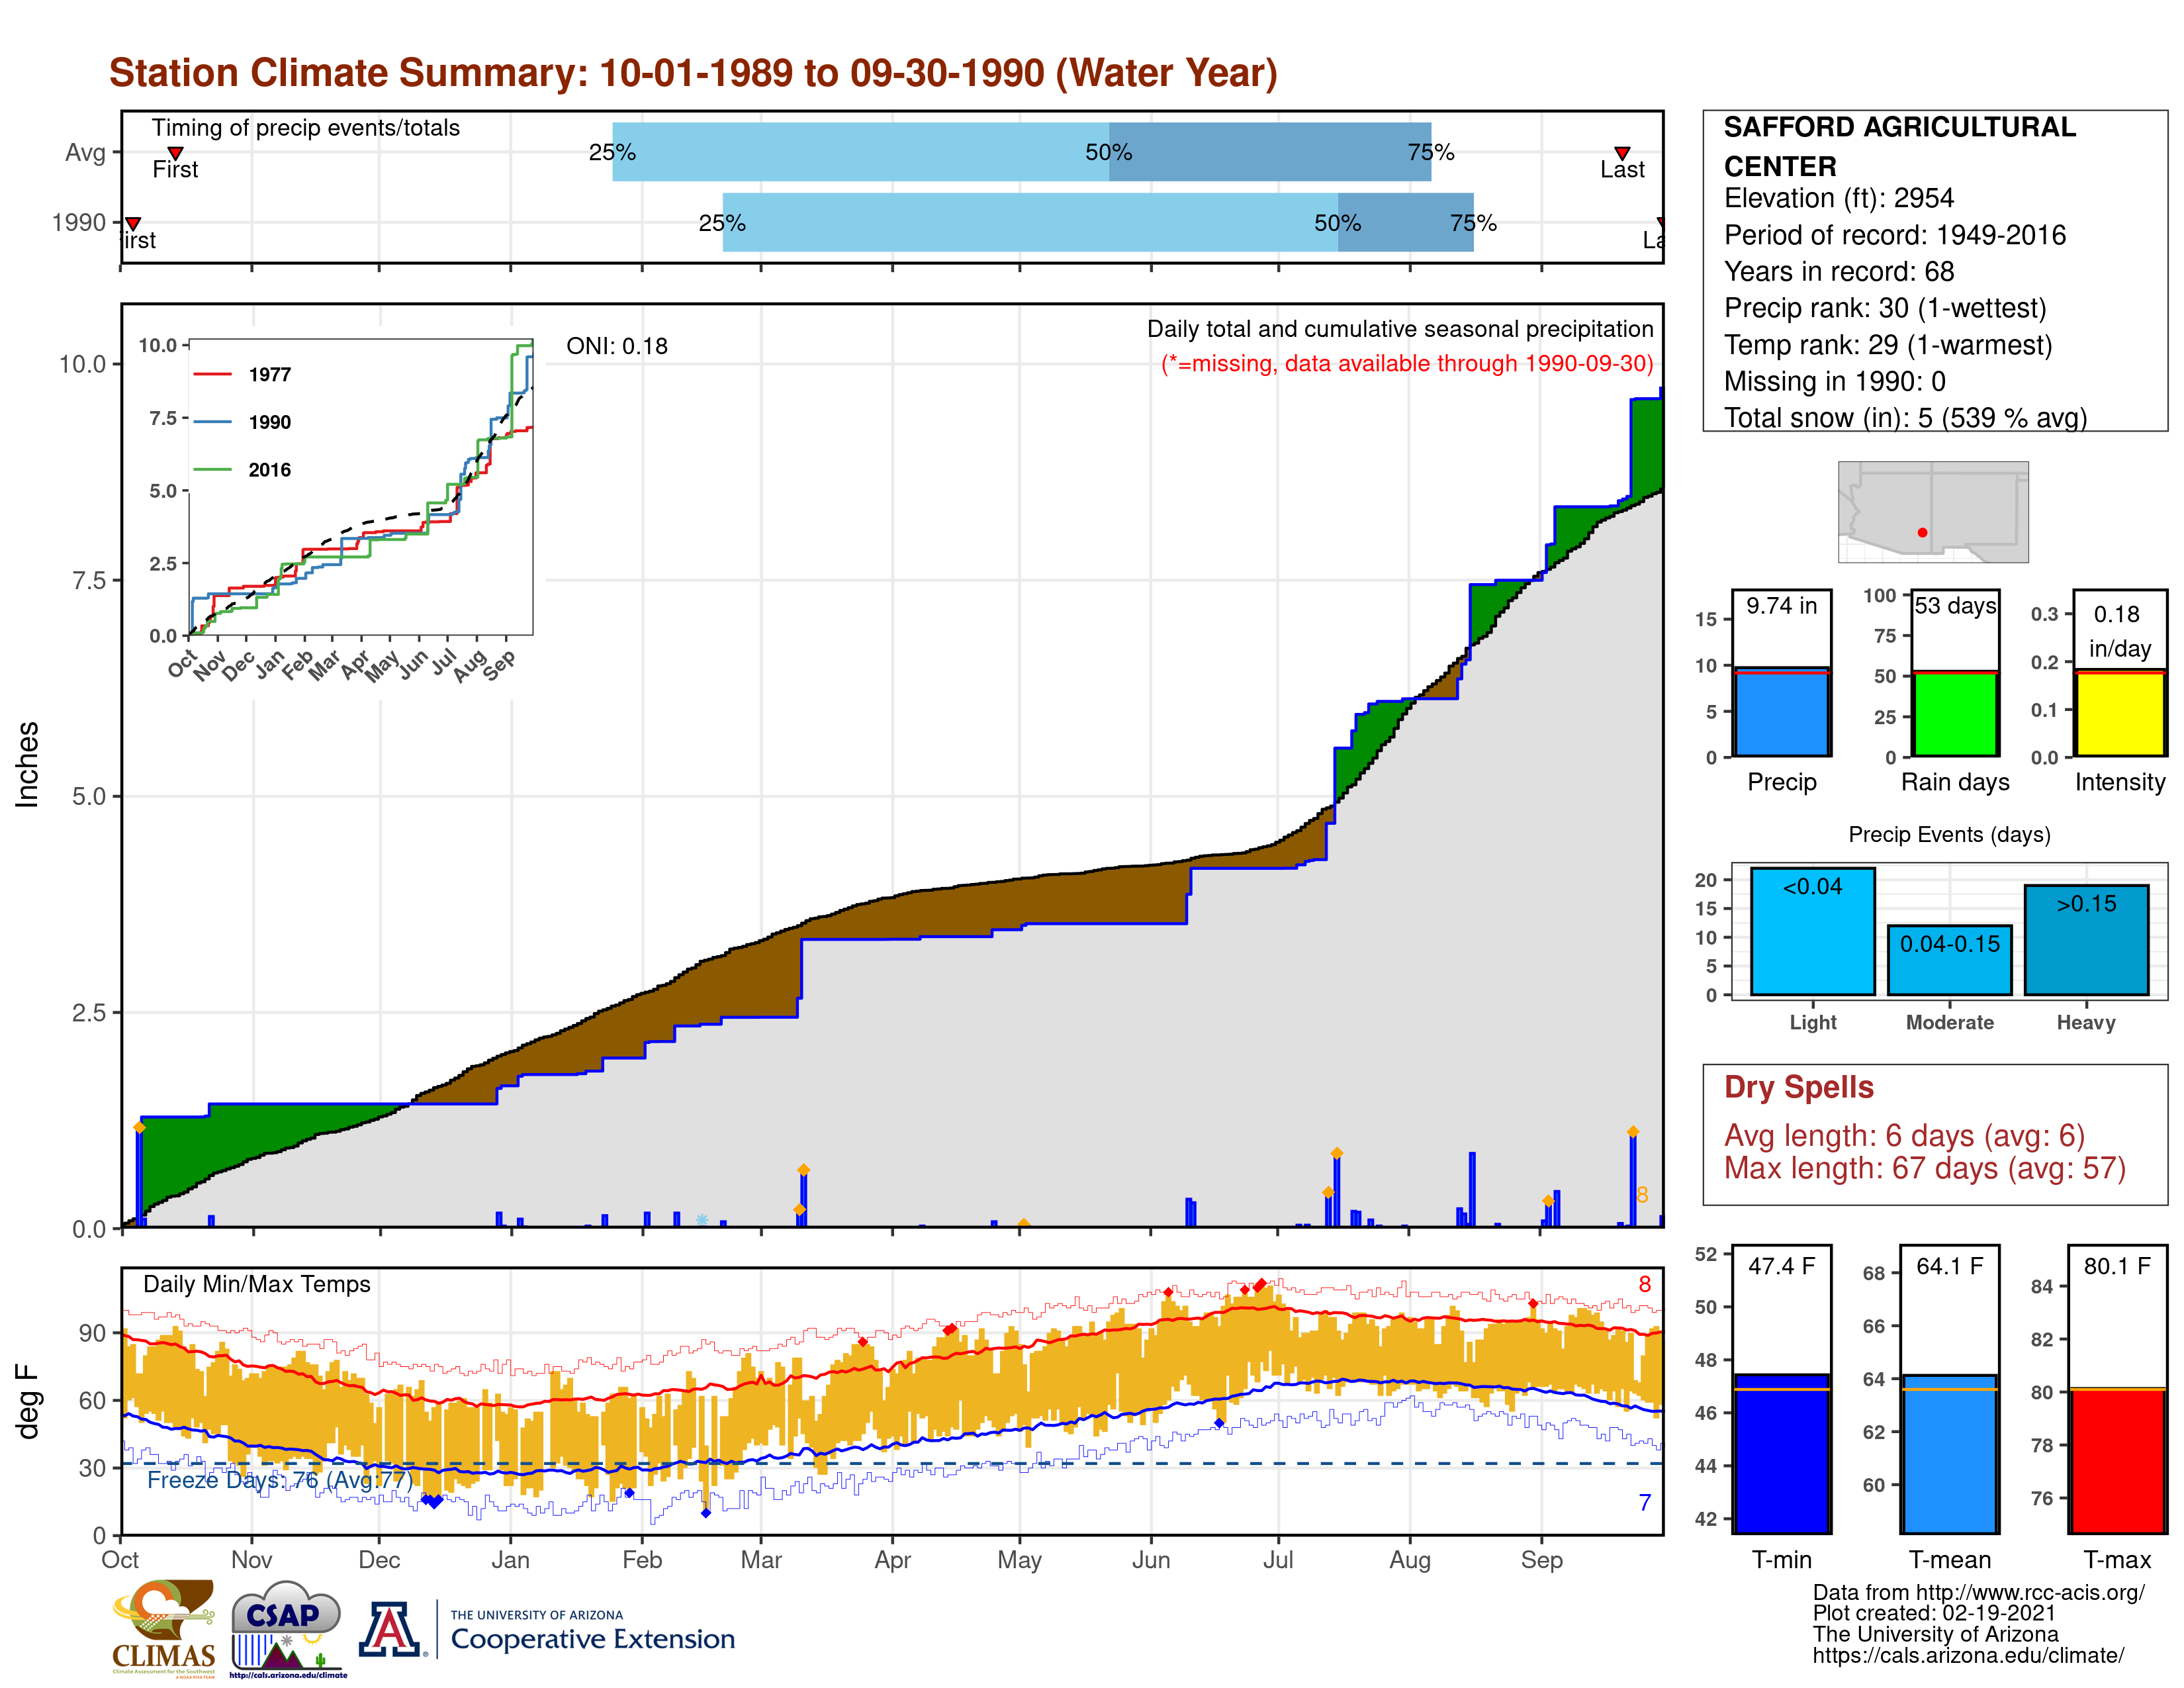Click the Arizona/New Mexico station locator map
The height and width of the screenshot is (1688, 2184).
(1933, 511)
